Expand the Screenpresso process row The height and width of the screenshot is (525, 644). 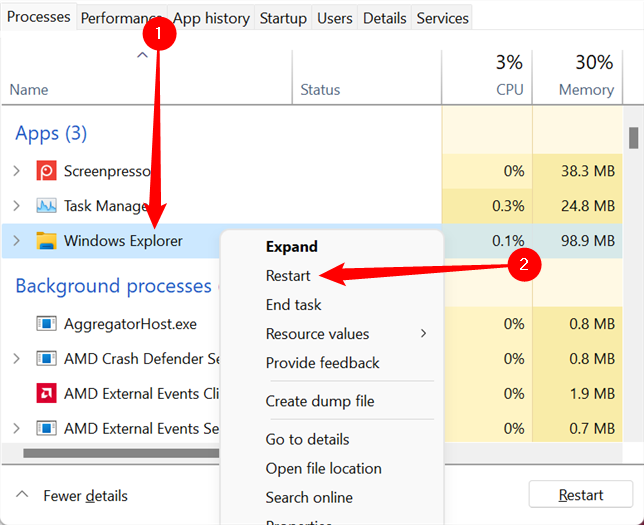click(16, 171)
